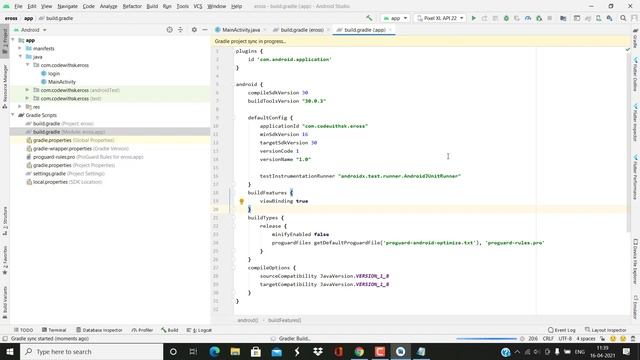640x360 pixels.
Task: Collapse the Gradle Scripts node
Action: point(13,115)
